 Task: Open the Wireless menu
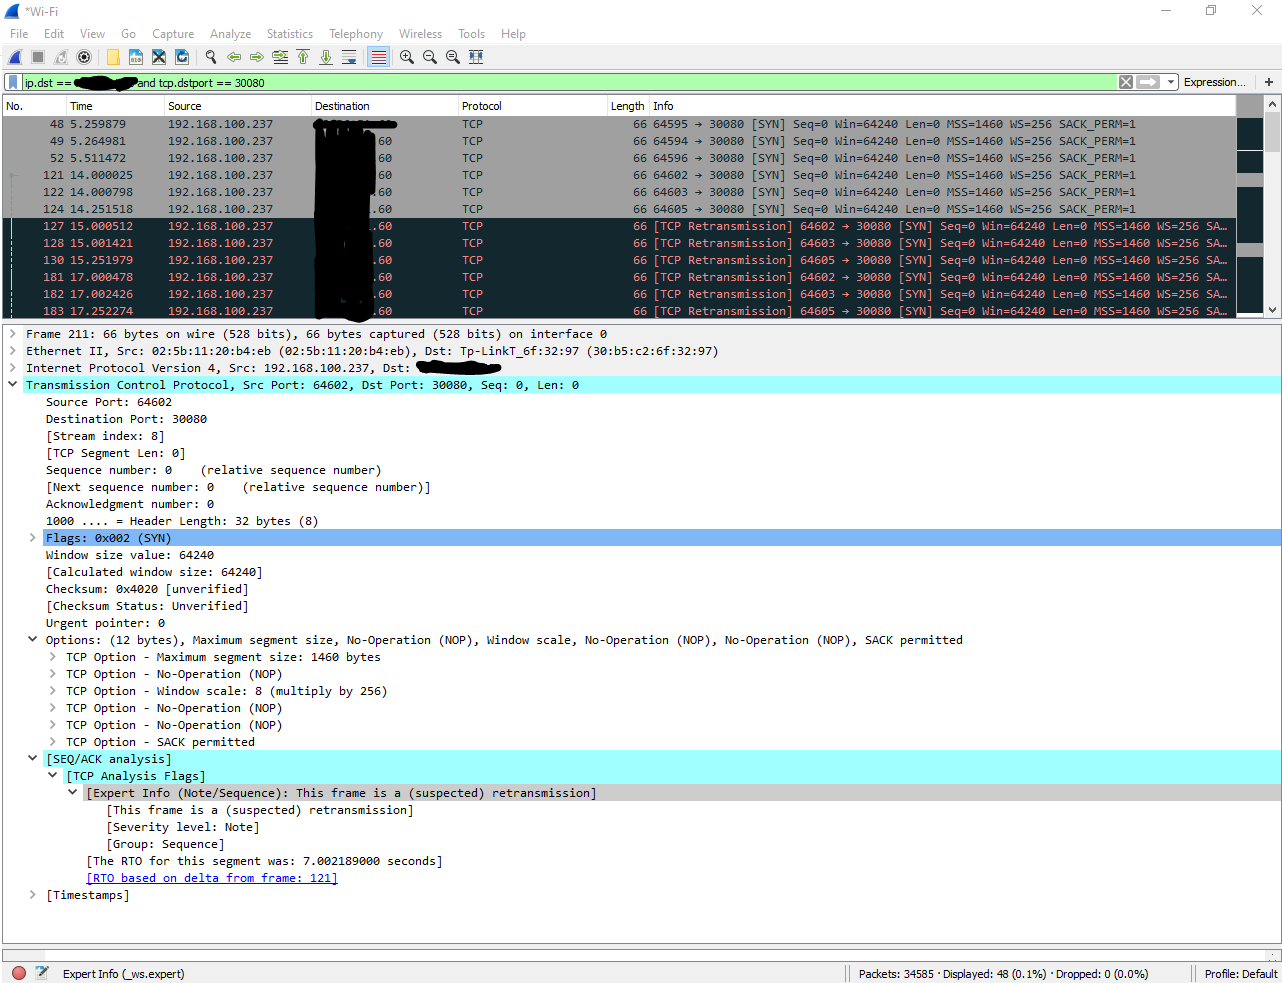pyautogui.click(x=420, y=33)
